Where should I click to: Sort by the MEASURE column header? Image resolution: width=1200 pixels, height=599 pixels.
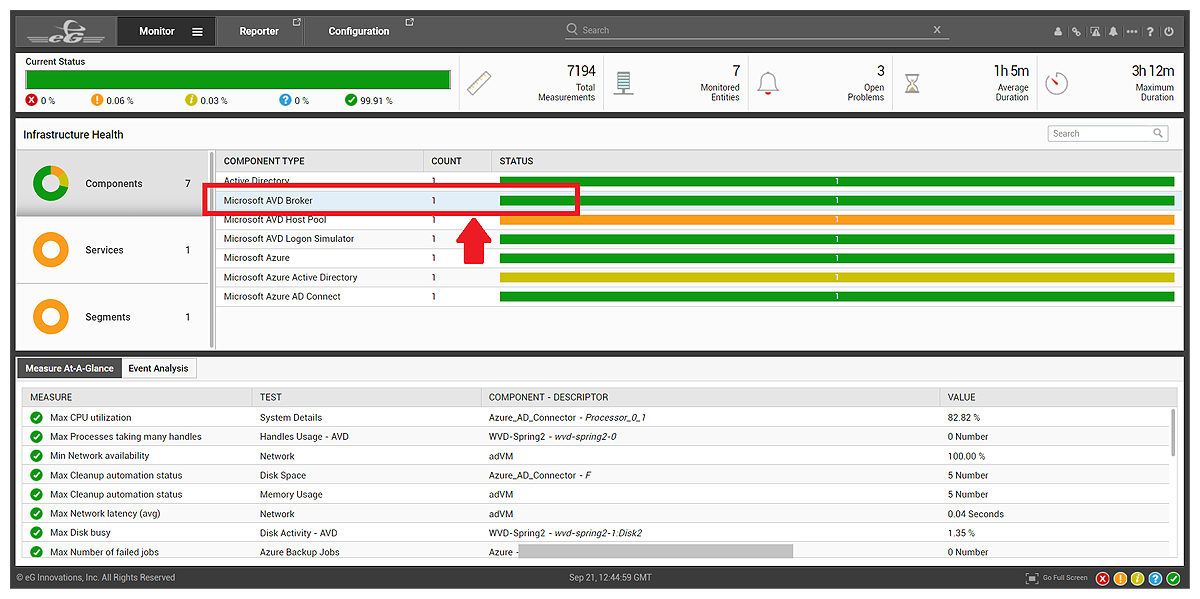(51, 397)
